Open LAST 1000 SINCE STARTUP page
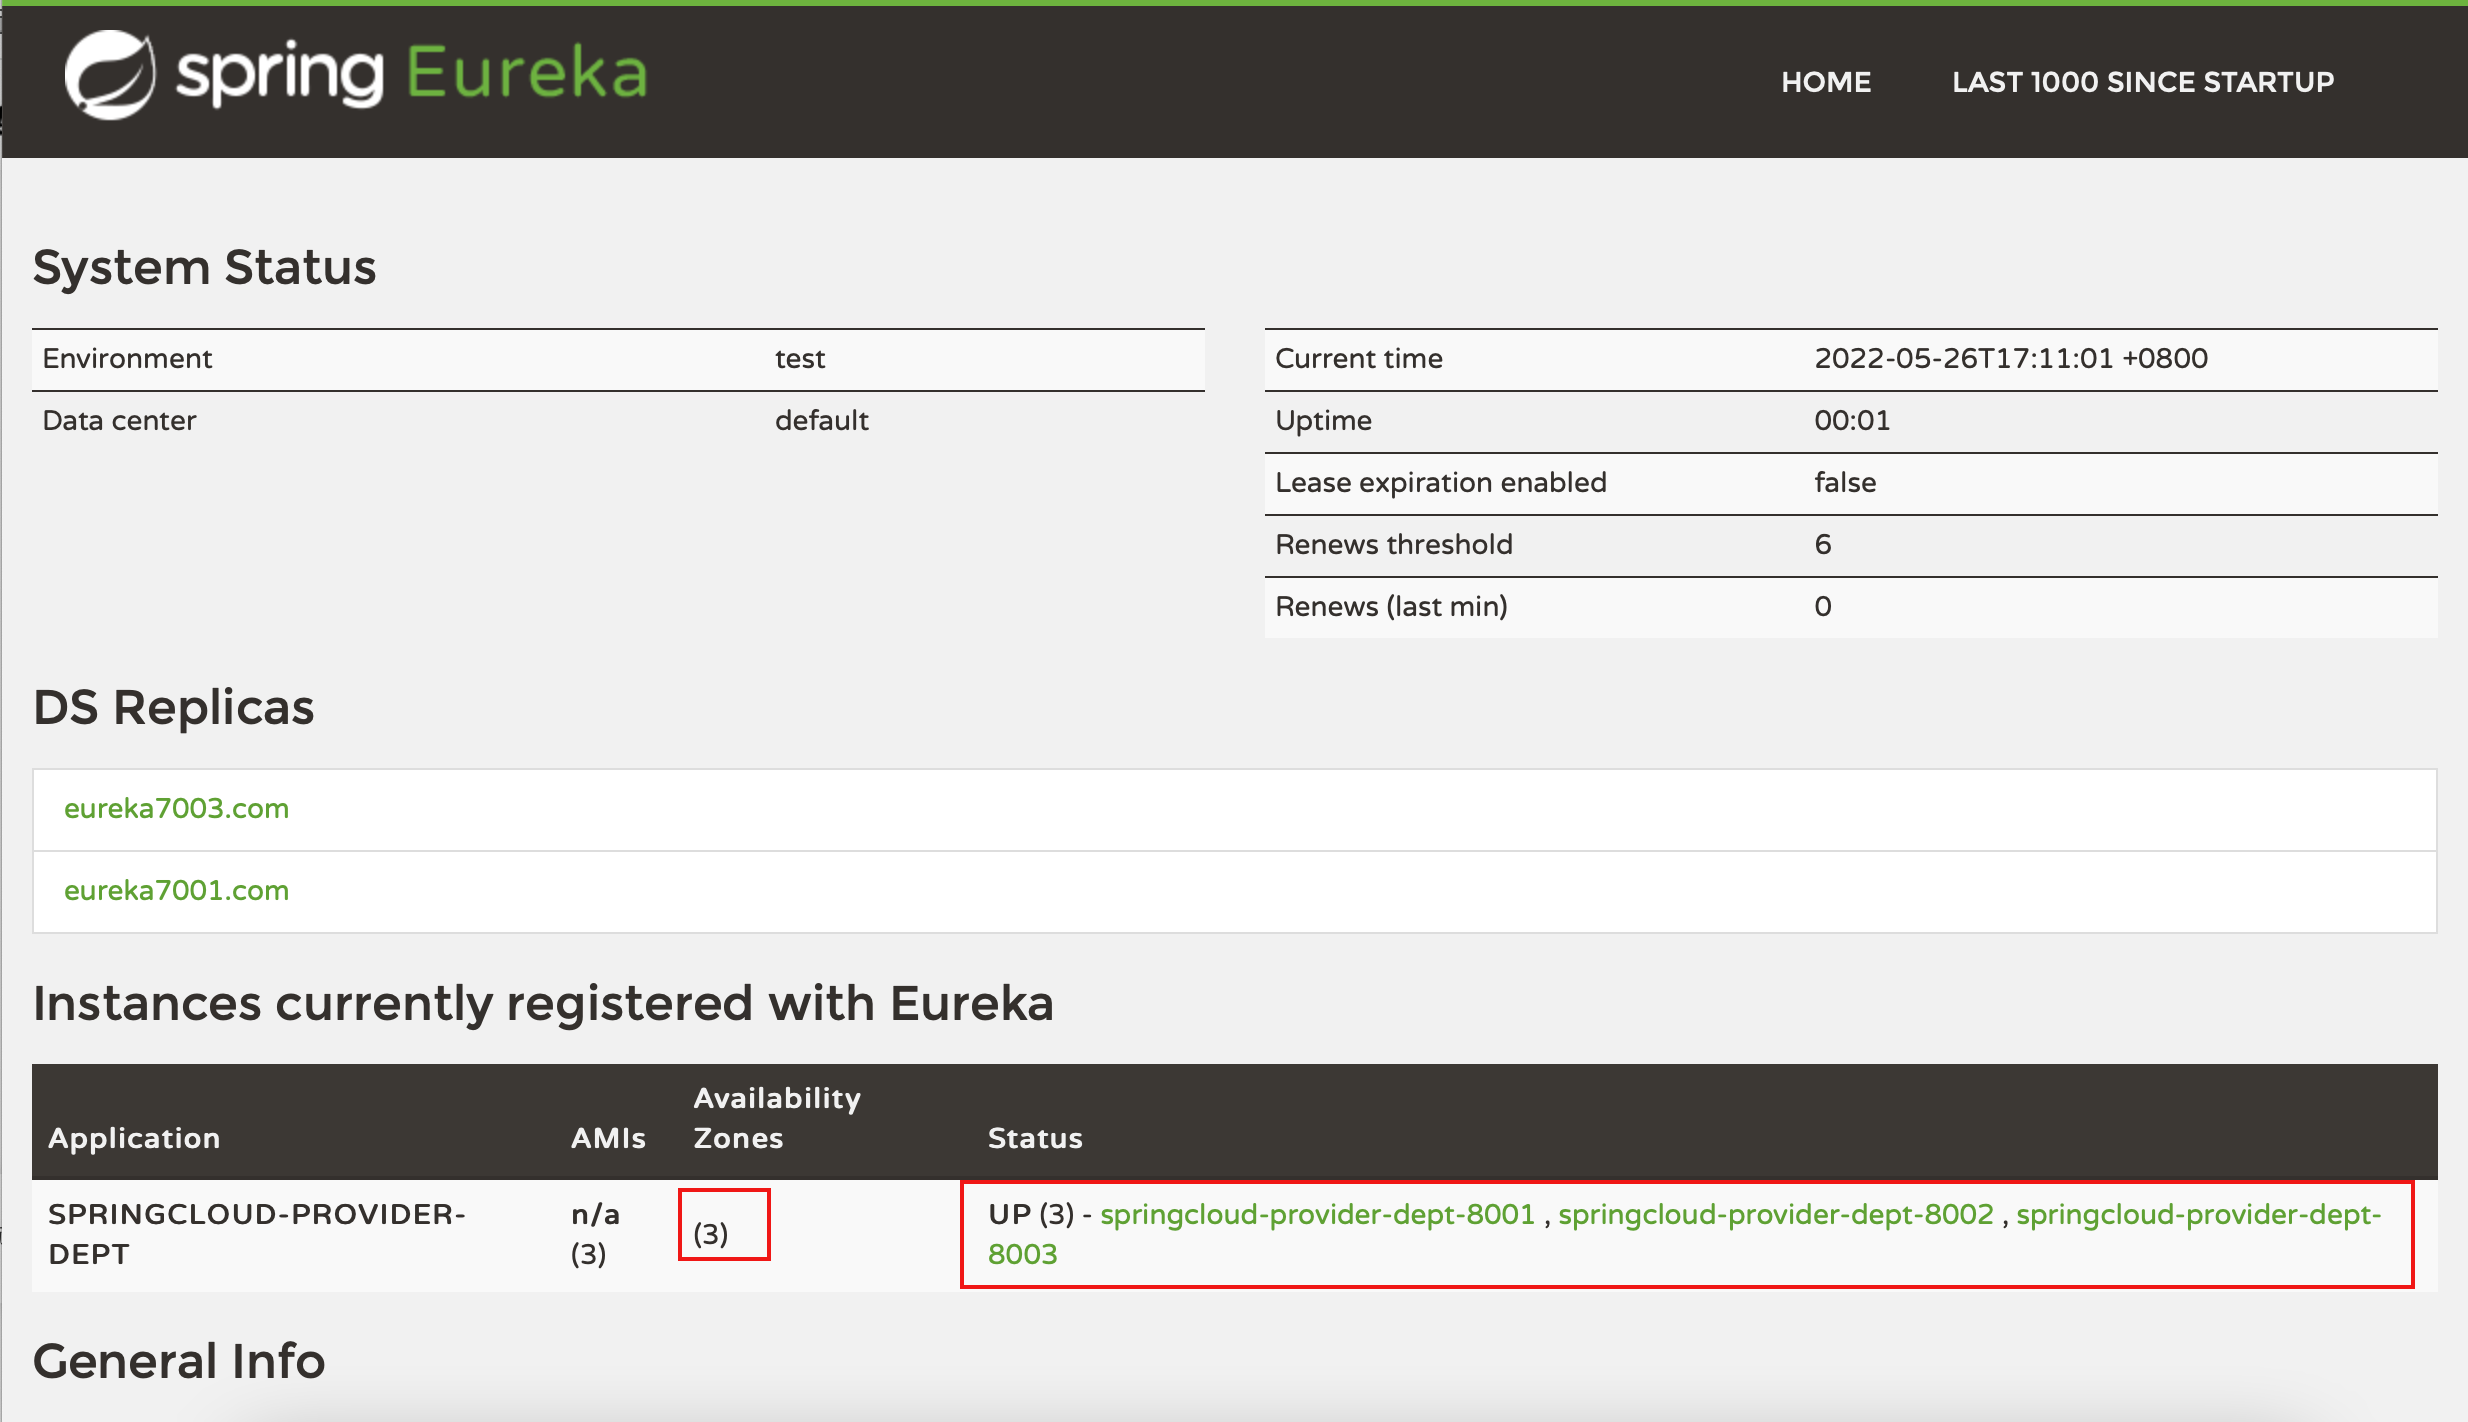 (x=2142, y=82)
